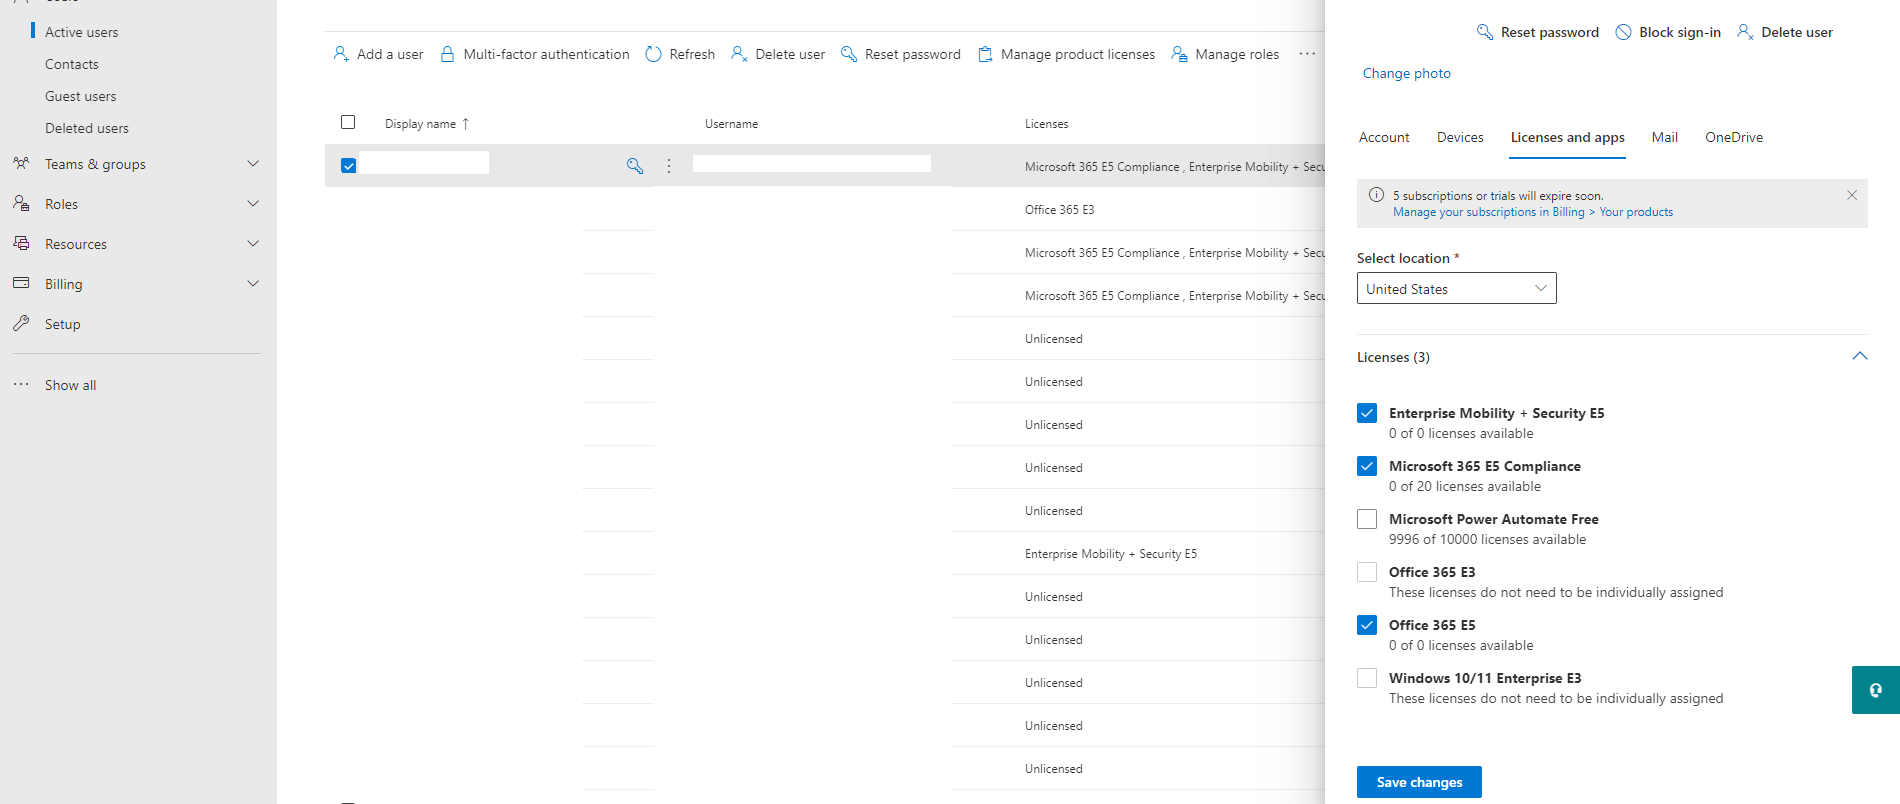This screenshot has height=804, width=1900.
Task: Click 0 of 20 licenses available text
Action: coord(1464,486)
